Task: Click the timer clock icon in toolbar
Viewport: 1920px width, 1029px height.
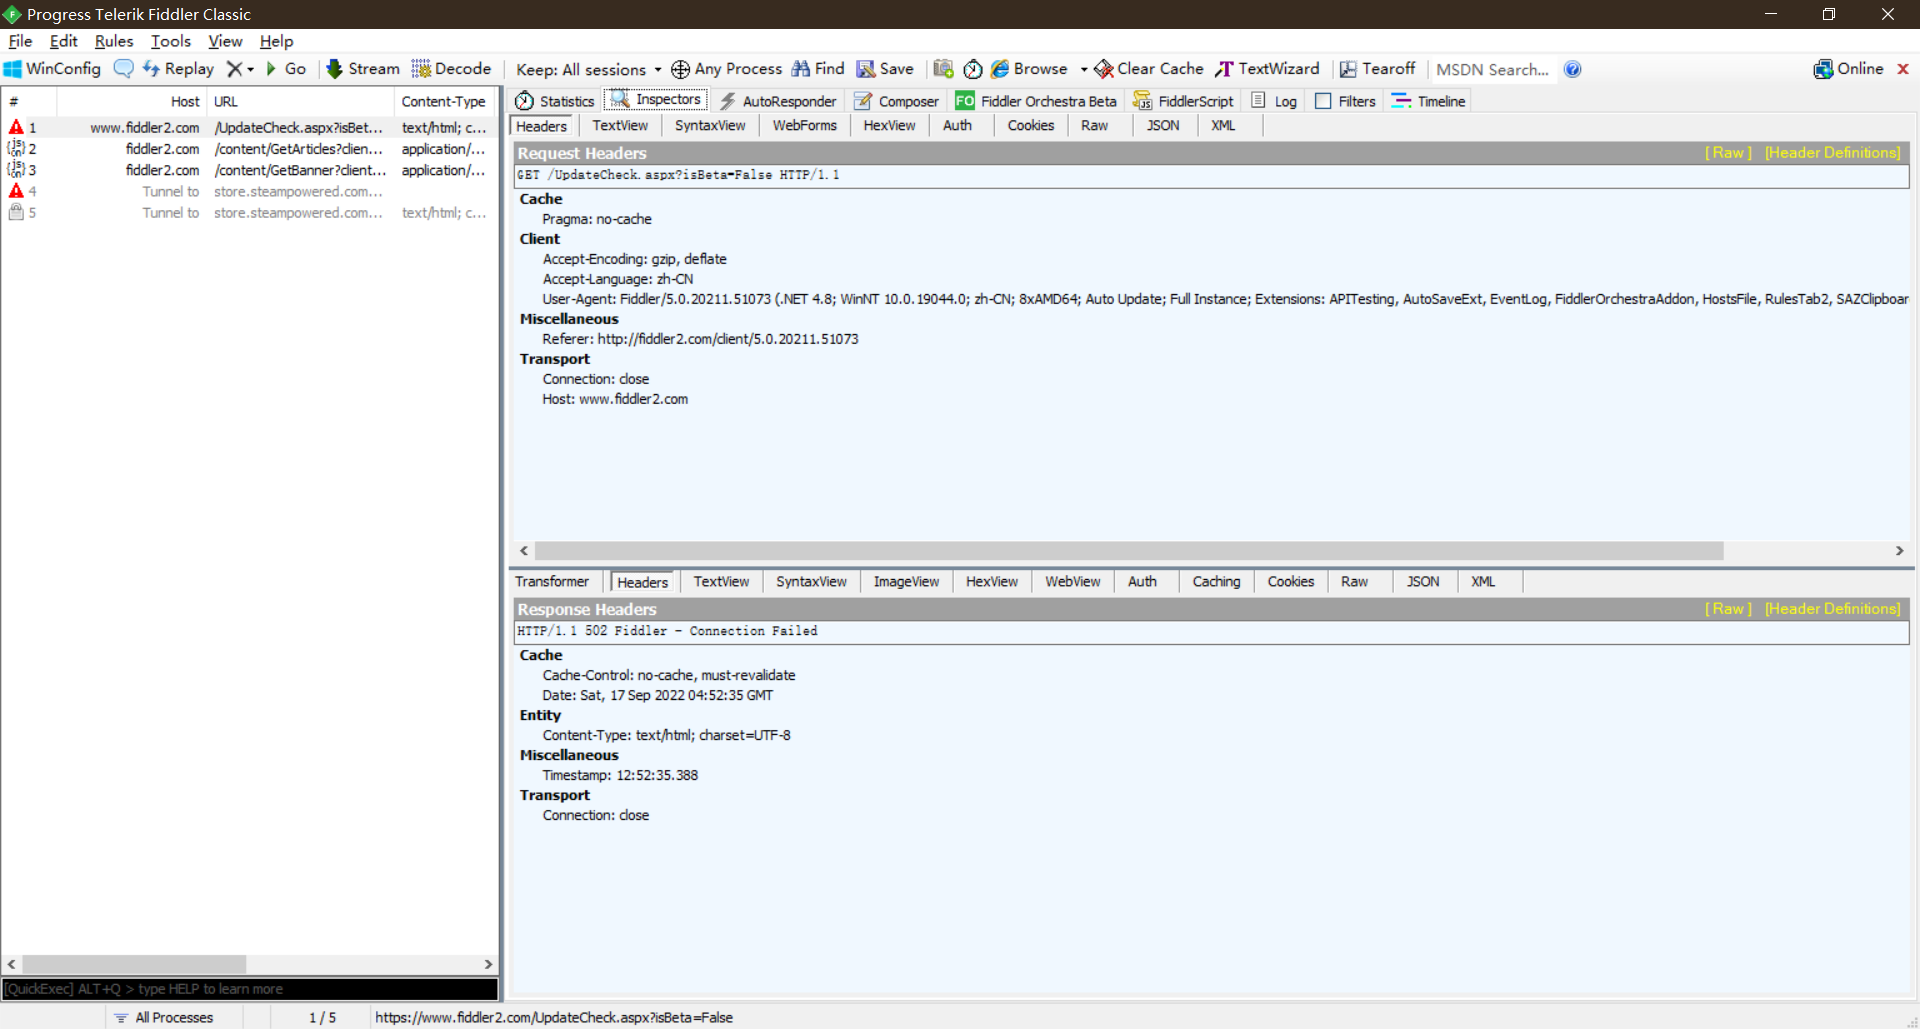Action: [x=972, y=69]
